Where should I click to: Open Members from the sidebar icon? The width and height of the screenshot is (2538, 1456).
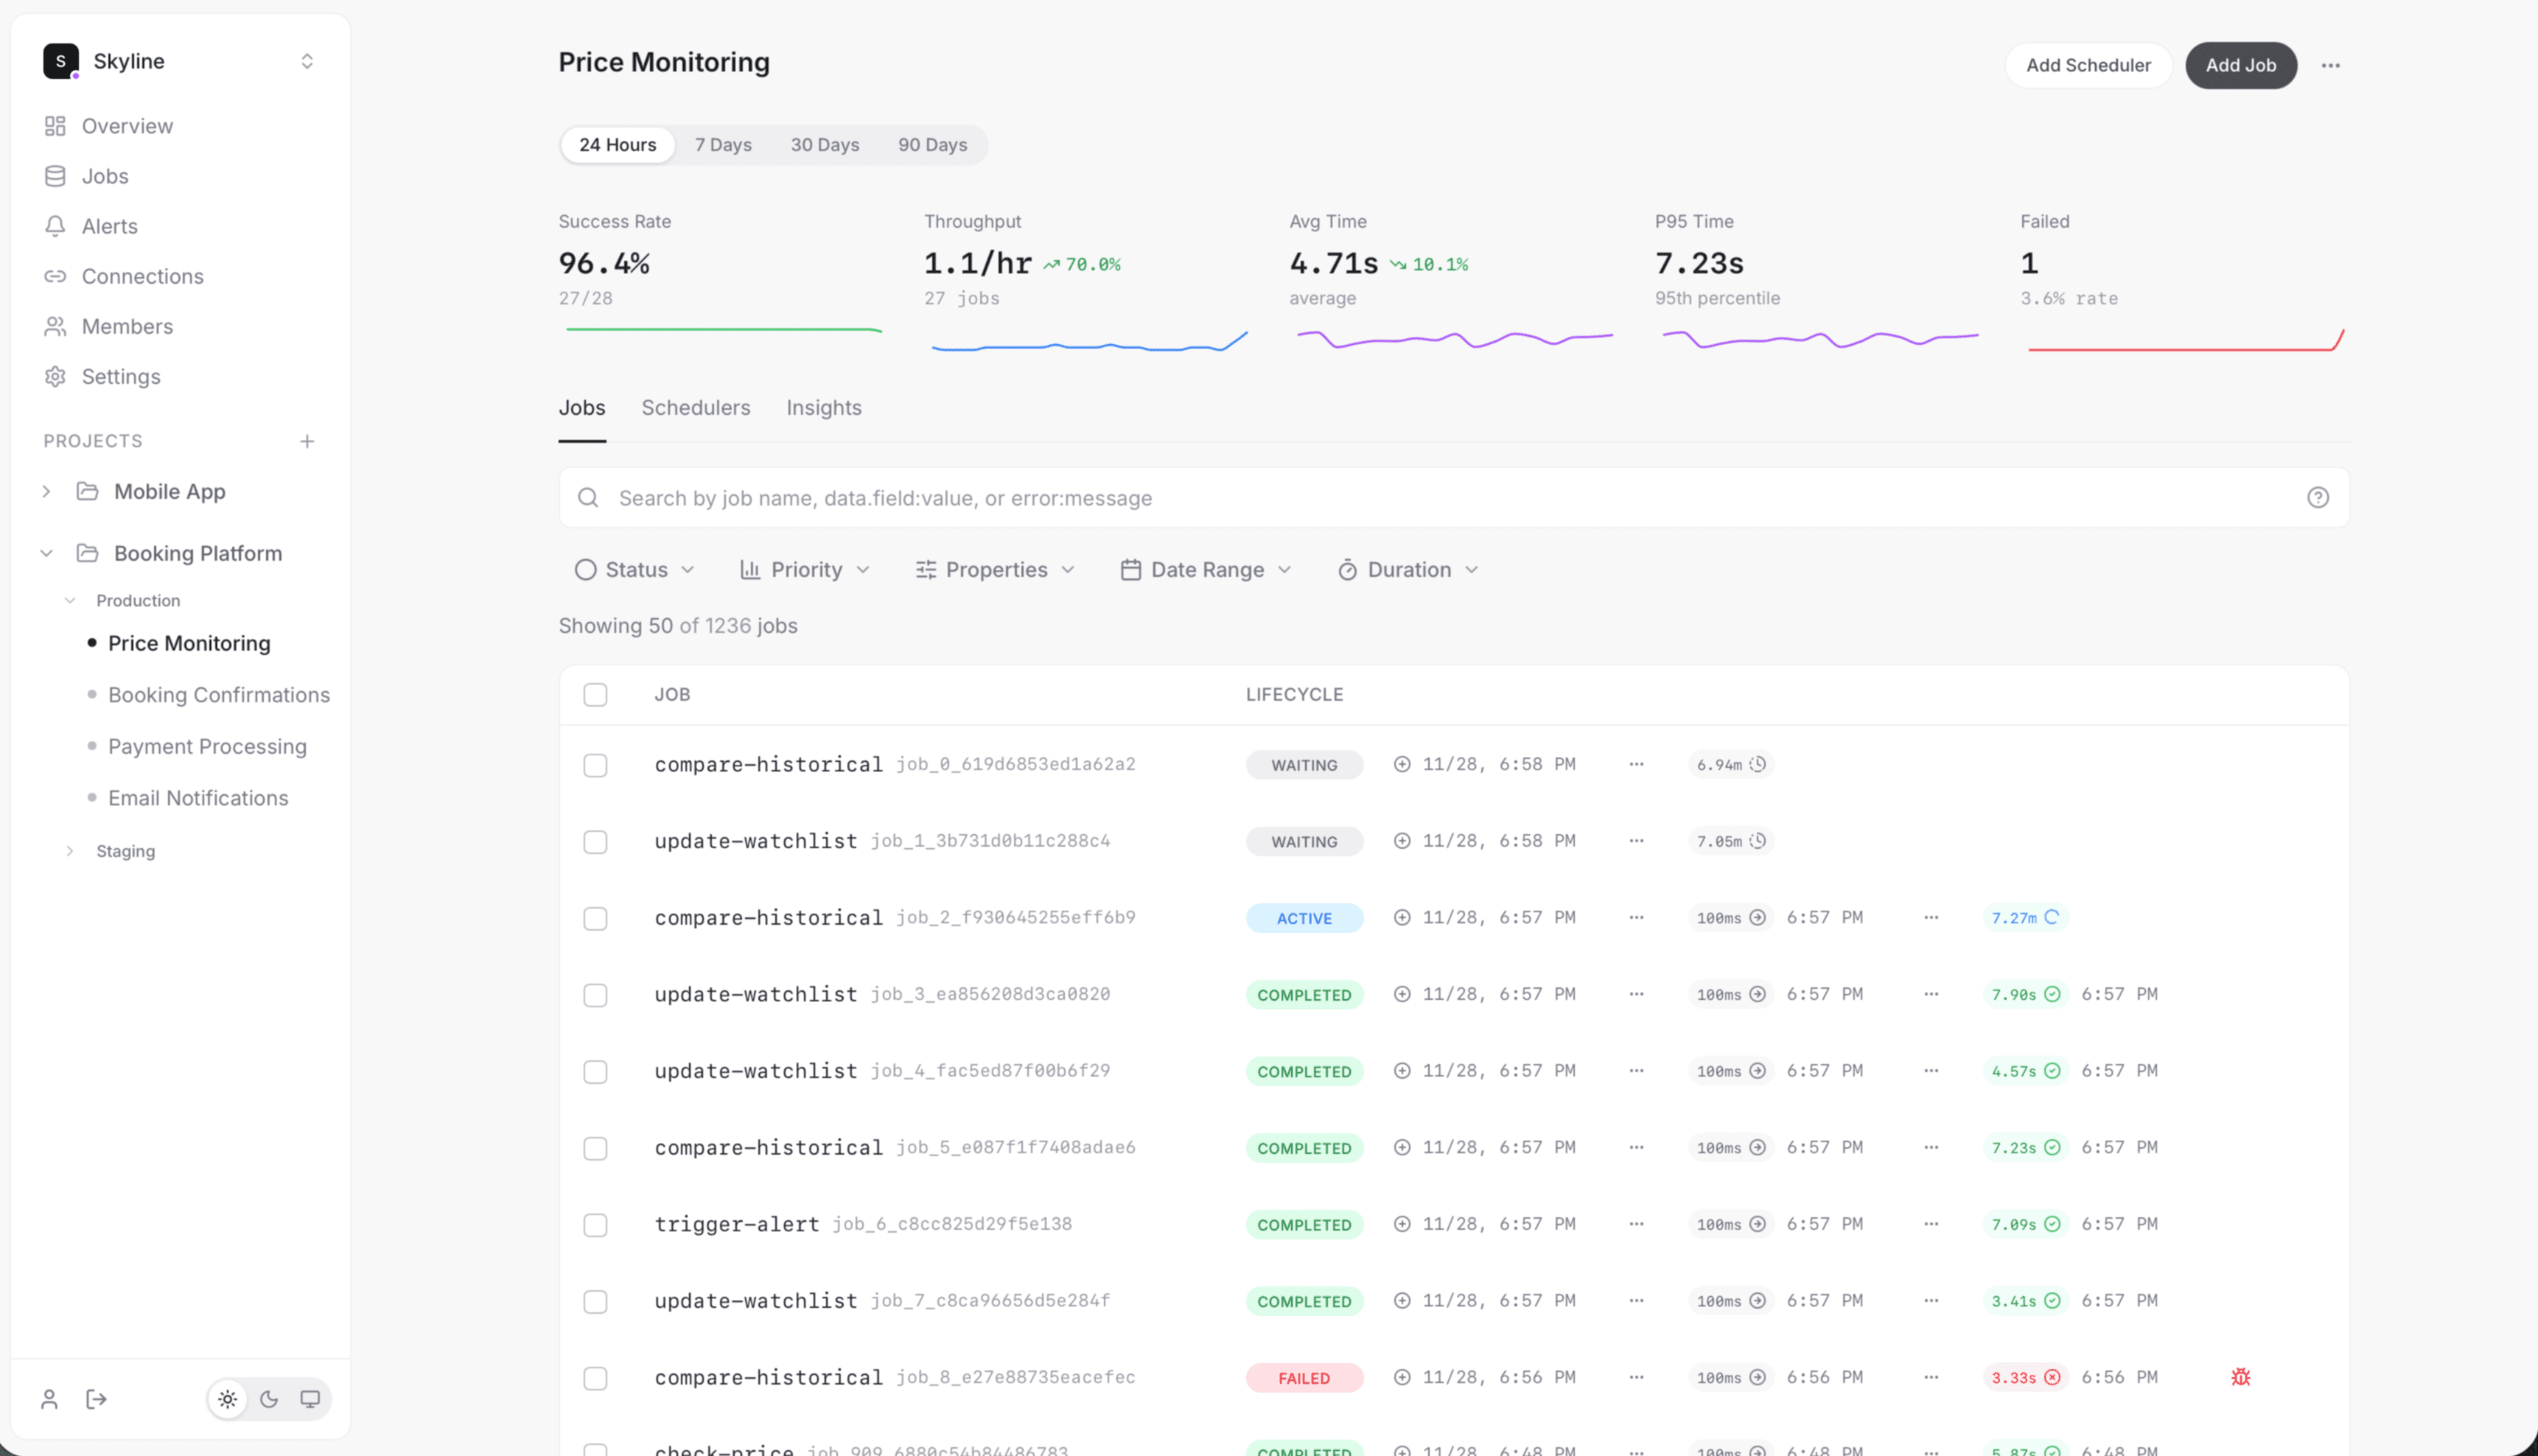[x=55, y=326]
